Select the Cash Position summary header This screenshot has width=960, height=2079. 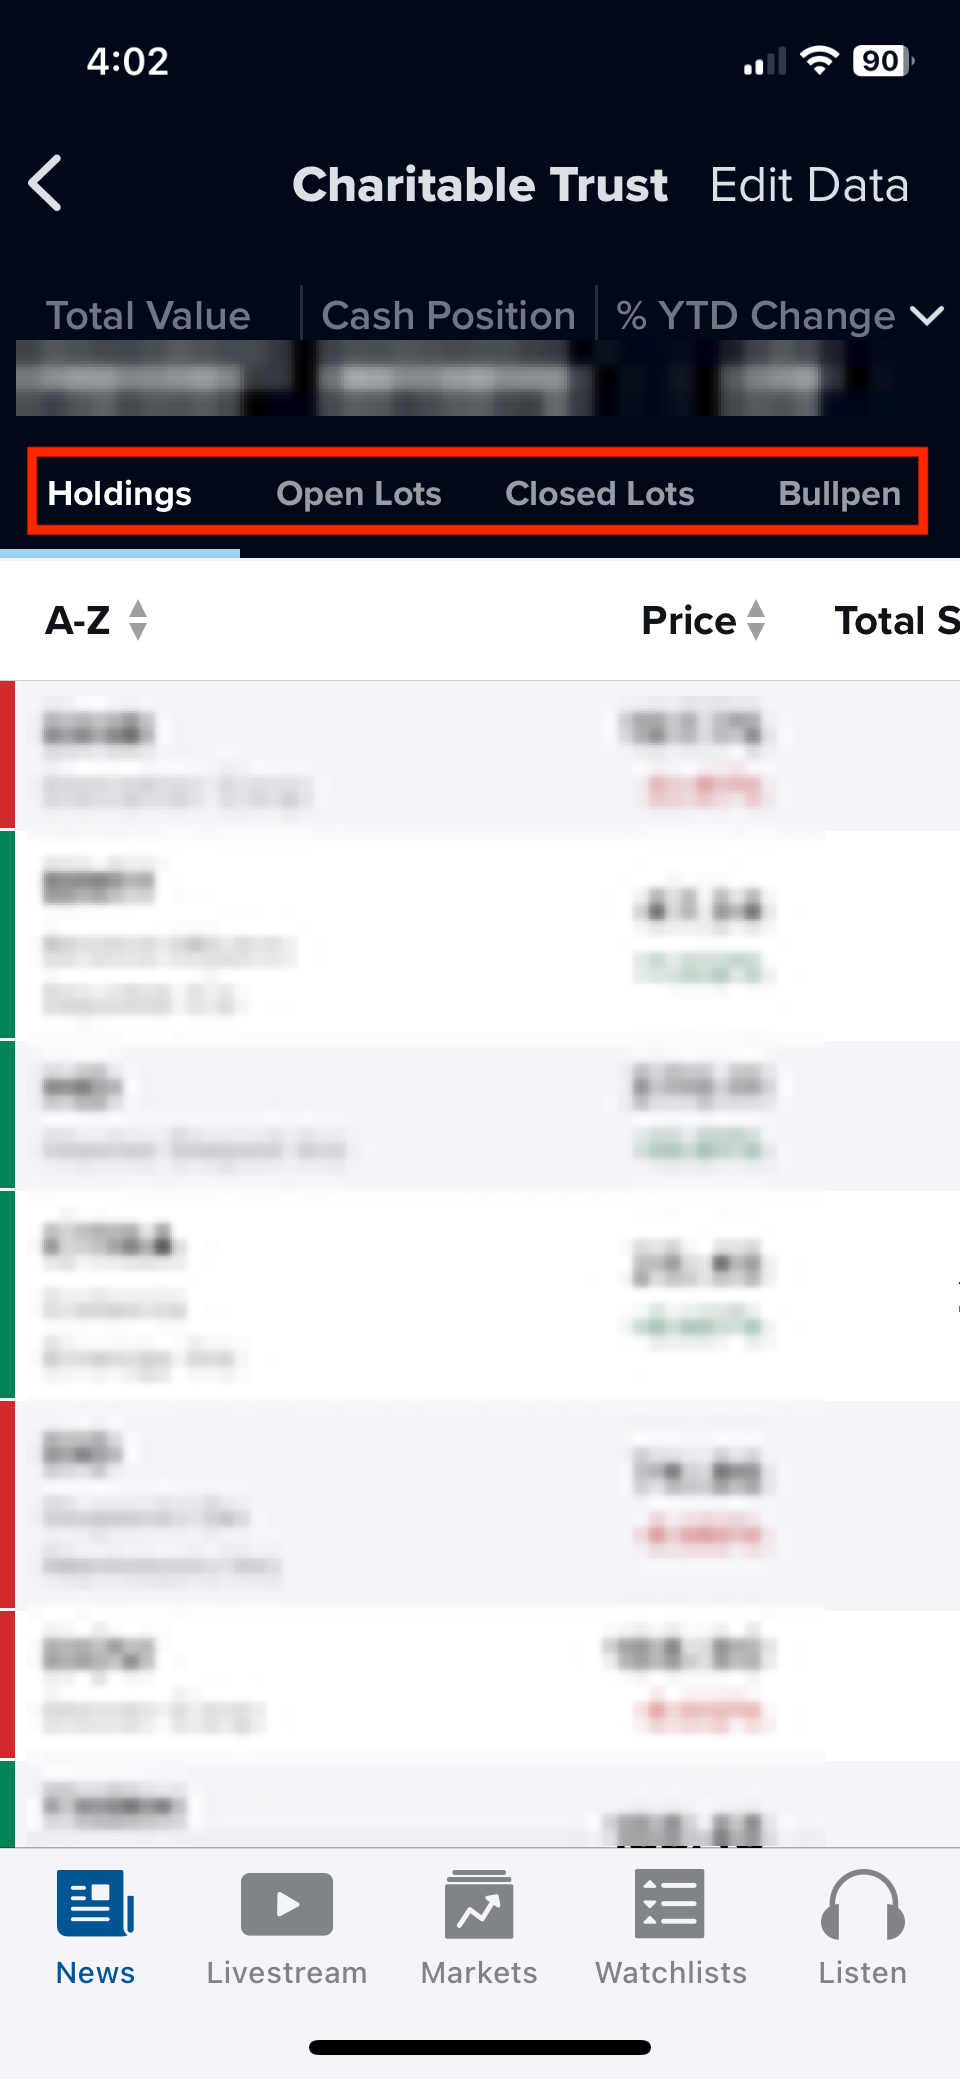point(448,316)
